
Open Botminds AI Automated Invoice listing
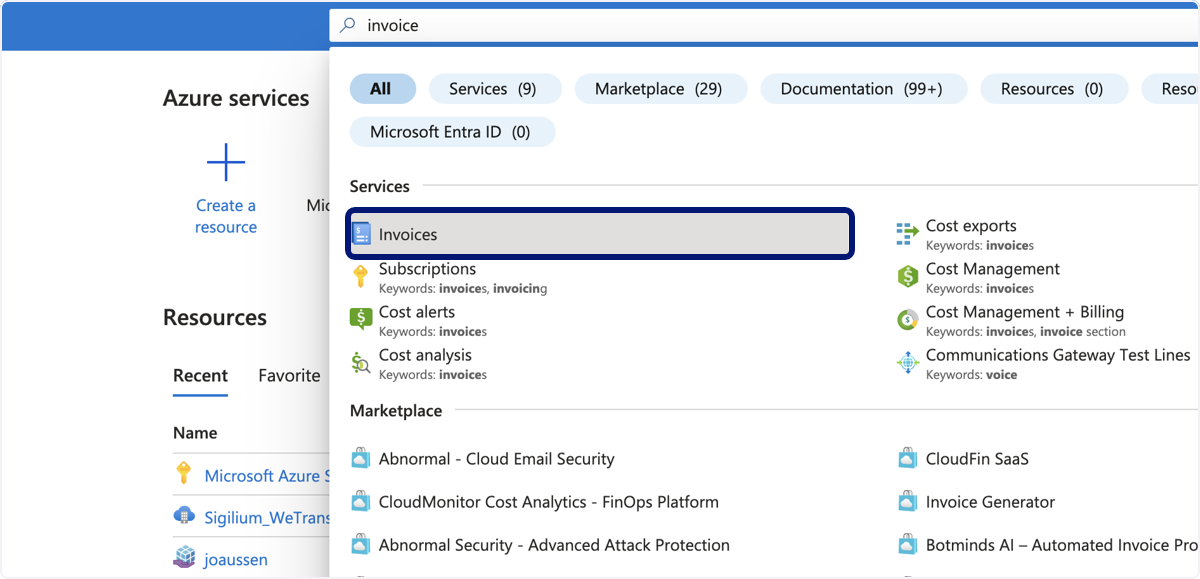(x=1062, y=545)
